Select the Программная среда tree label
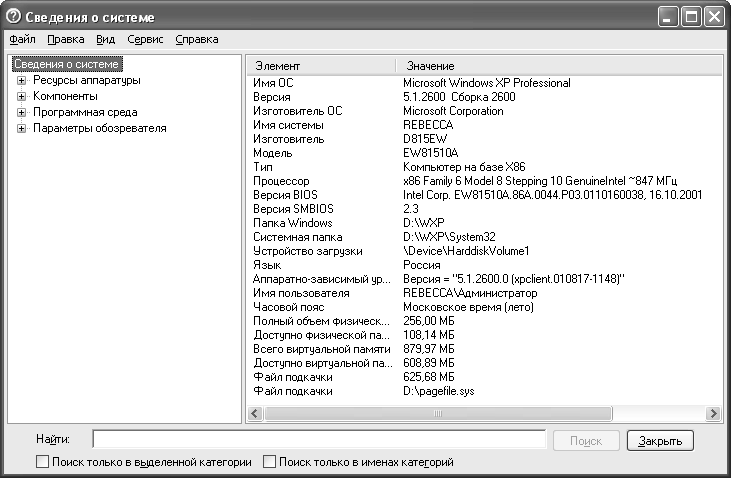This screenshot has width=731, height=478. (x=85, y=112)
